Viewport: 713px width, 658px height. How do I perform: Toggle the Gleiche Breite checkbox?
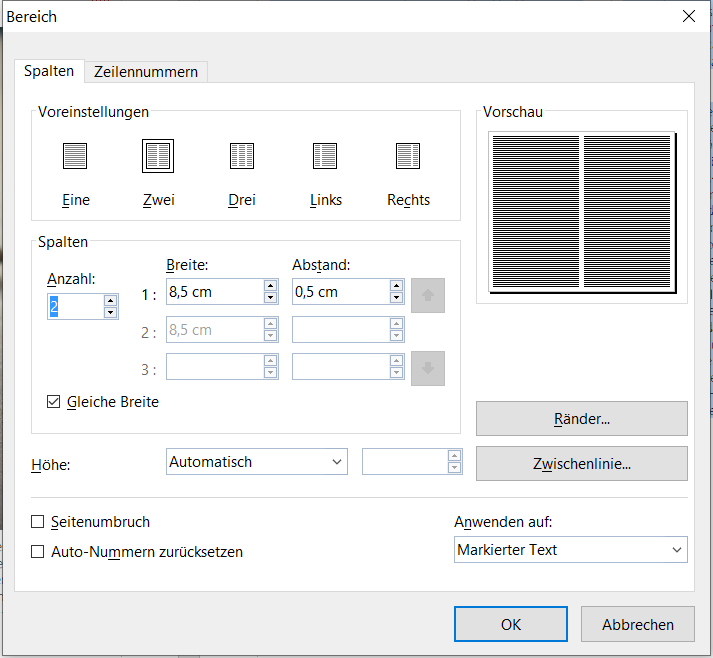point(54,402)
